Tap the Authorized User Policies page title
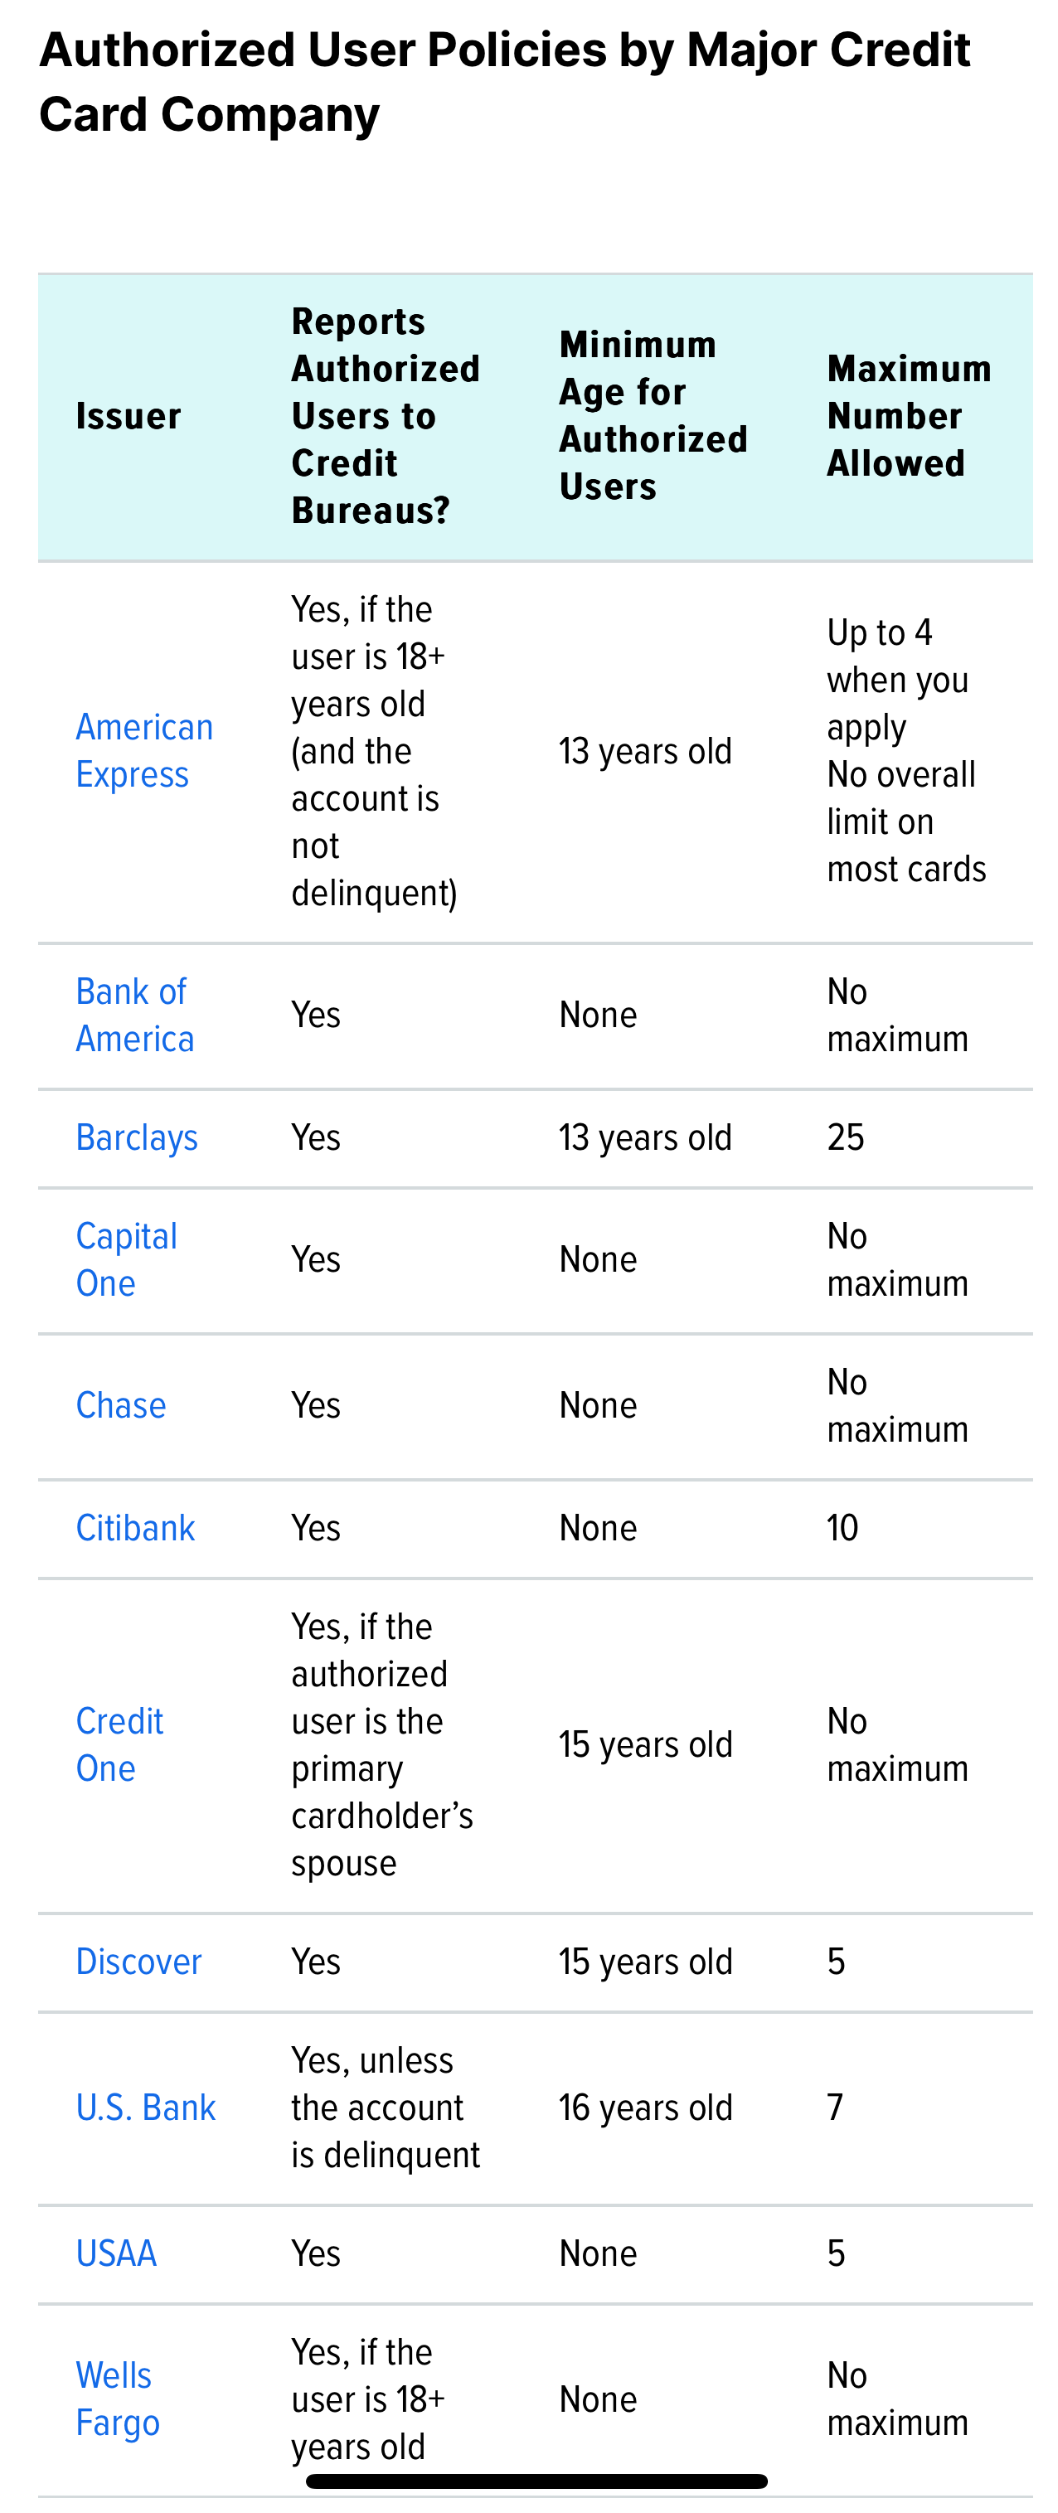1058x2513 pixels. click(505, 82)
